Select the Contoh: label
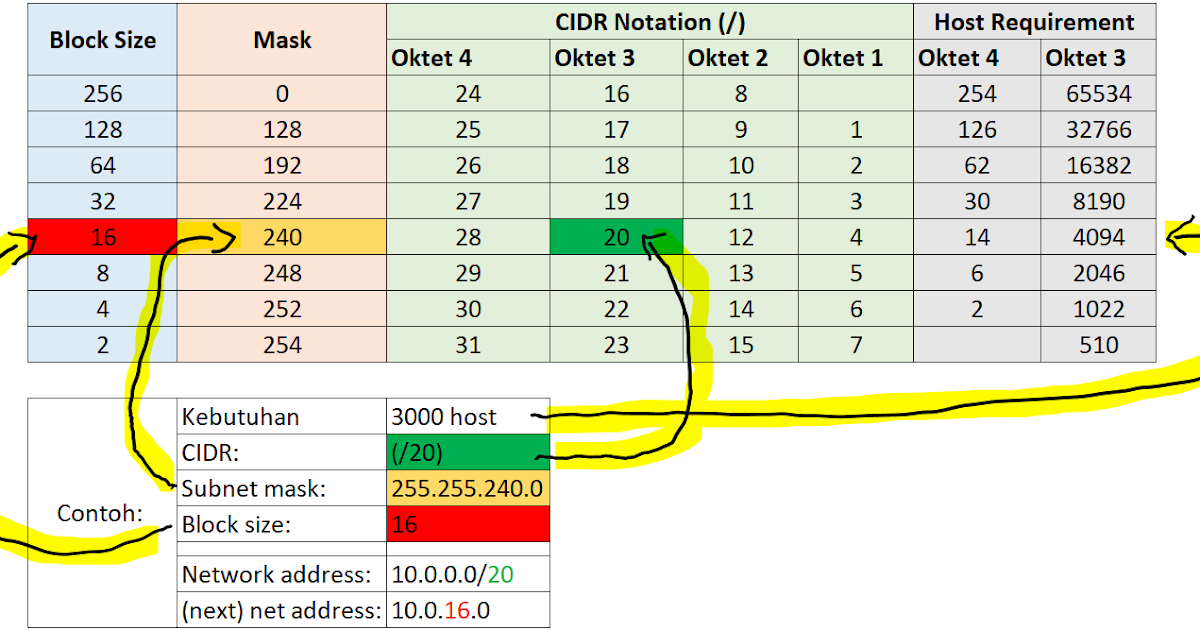The width and height of the screenshot is (1200, 630). coord(101,514)
